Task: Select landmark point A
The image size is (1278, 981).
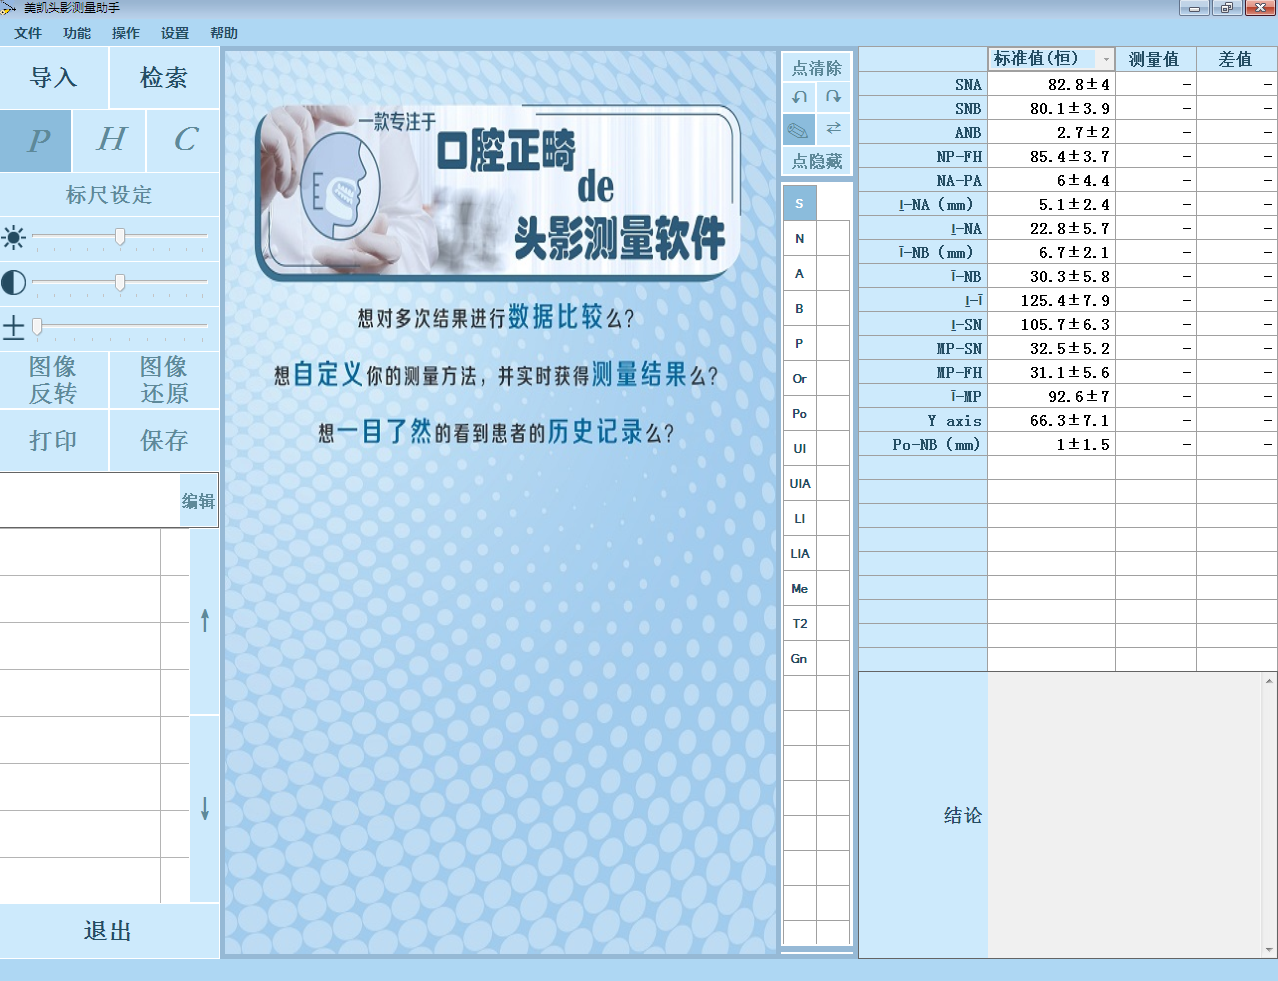Action: [799, 273]
